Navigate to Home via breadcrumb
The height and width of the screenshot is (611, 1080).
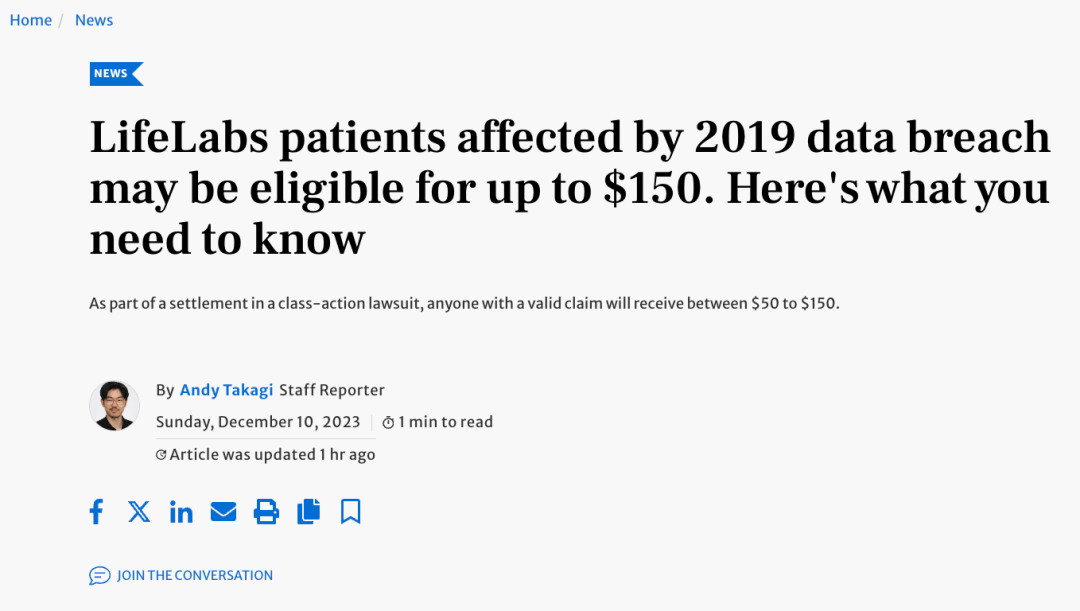[x=30, y=19]
